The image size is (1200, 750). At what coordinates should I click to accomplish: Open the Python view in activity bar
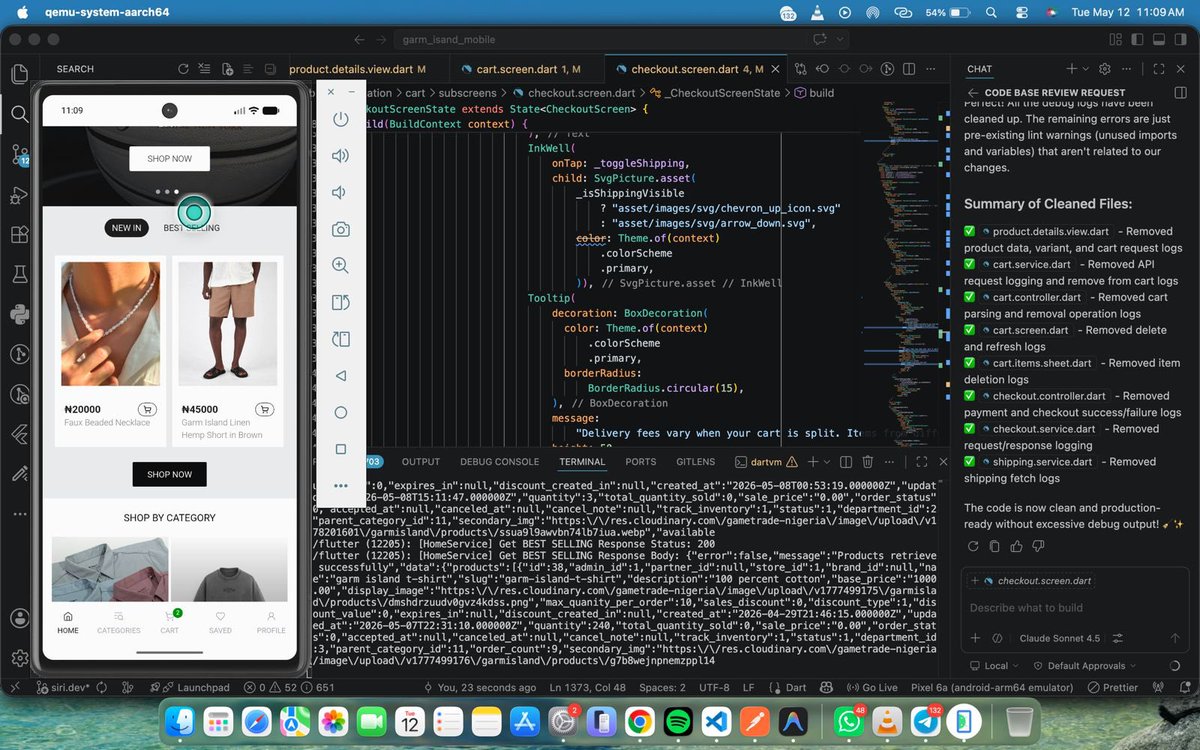tap(19, 314)
